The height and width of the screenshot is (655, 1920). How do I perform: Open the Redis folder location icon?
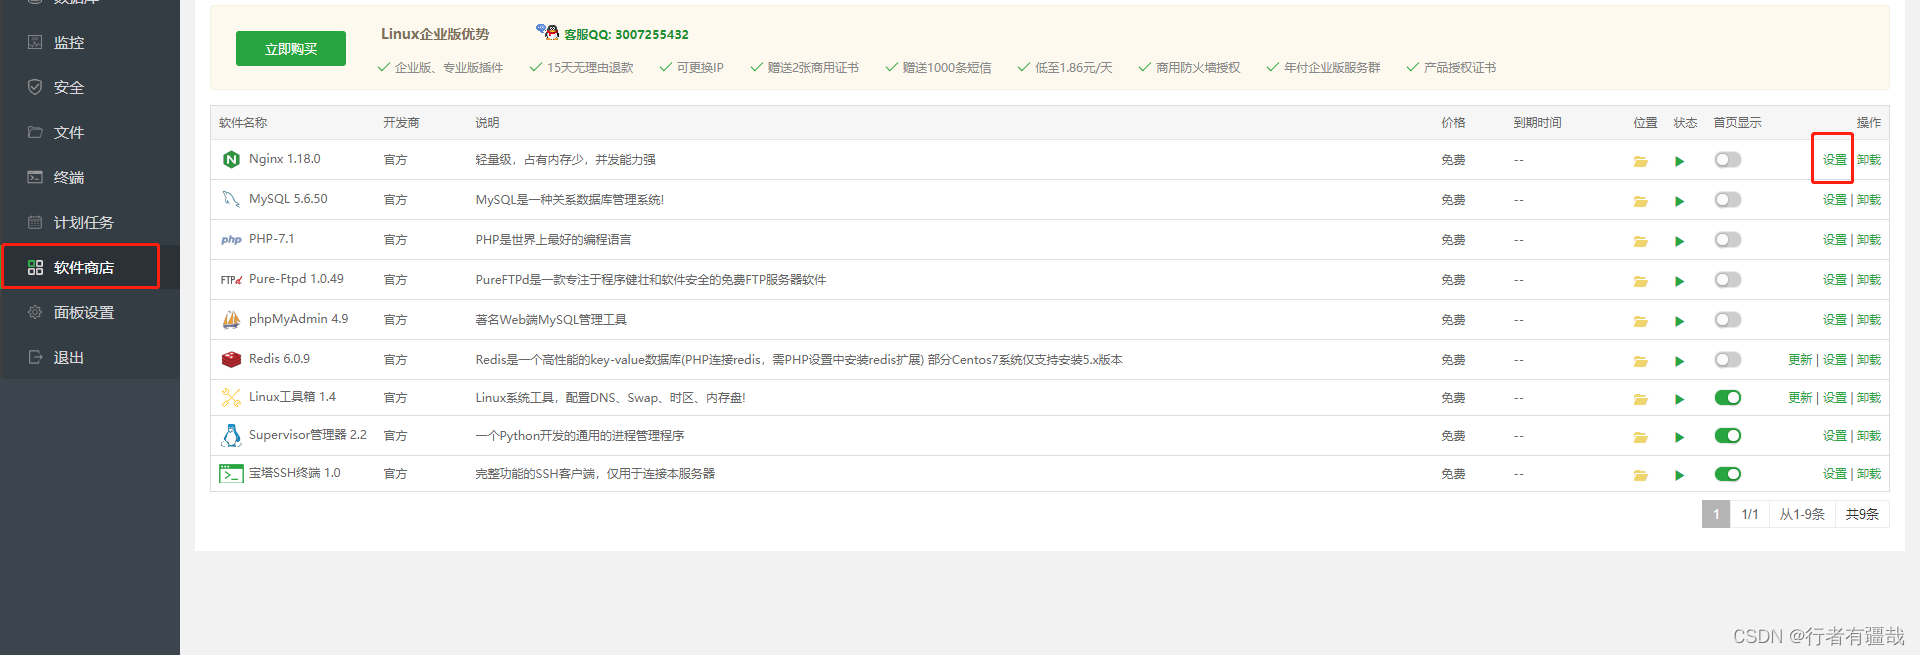pyautogui.click(x=1640, y=361)
